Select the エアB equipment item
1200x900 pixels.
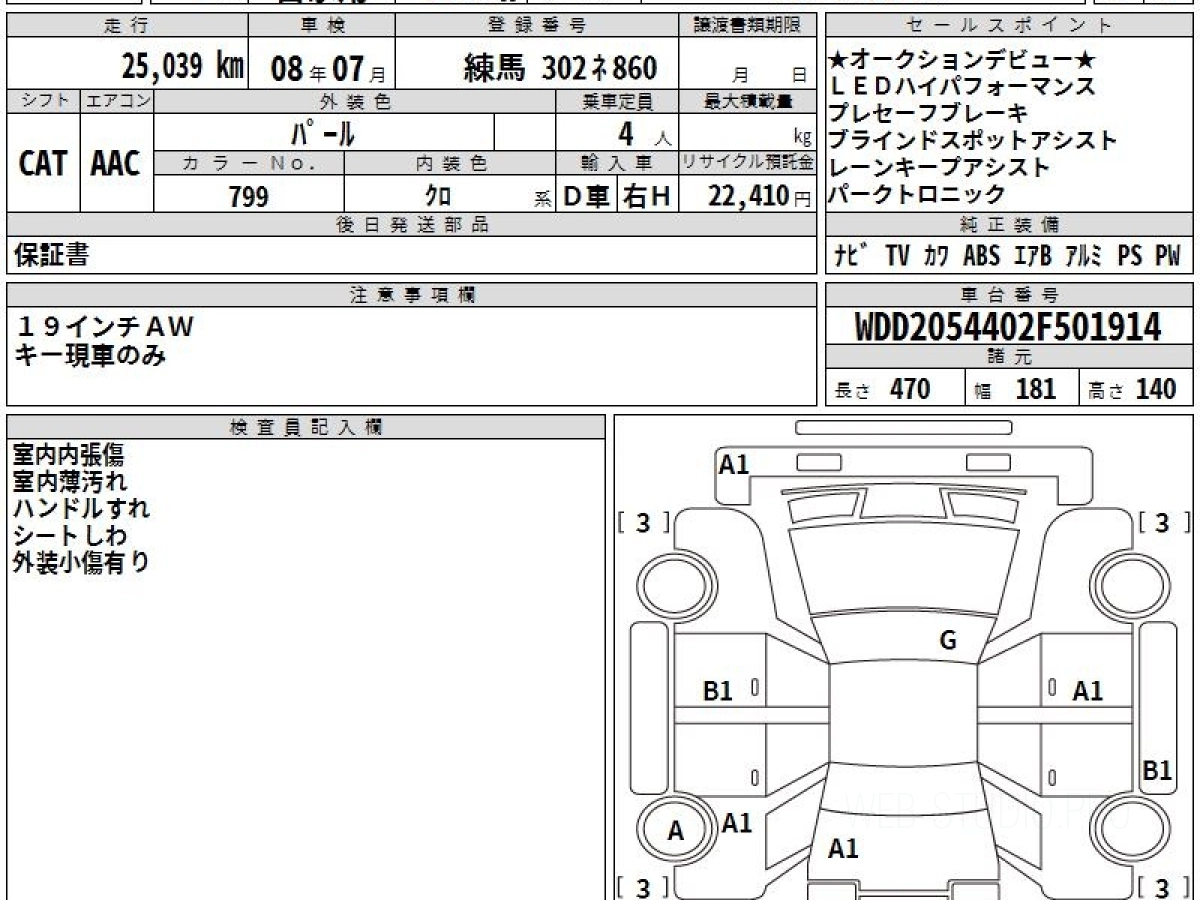click(x=1033, y=256)
